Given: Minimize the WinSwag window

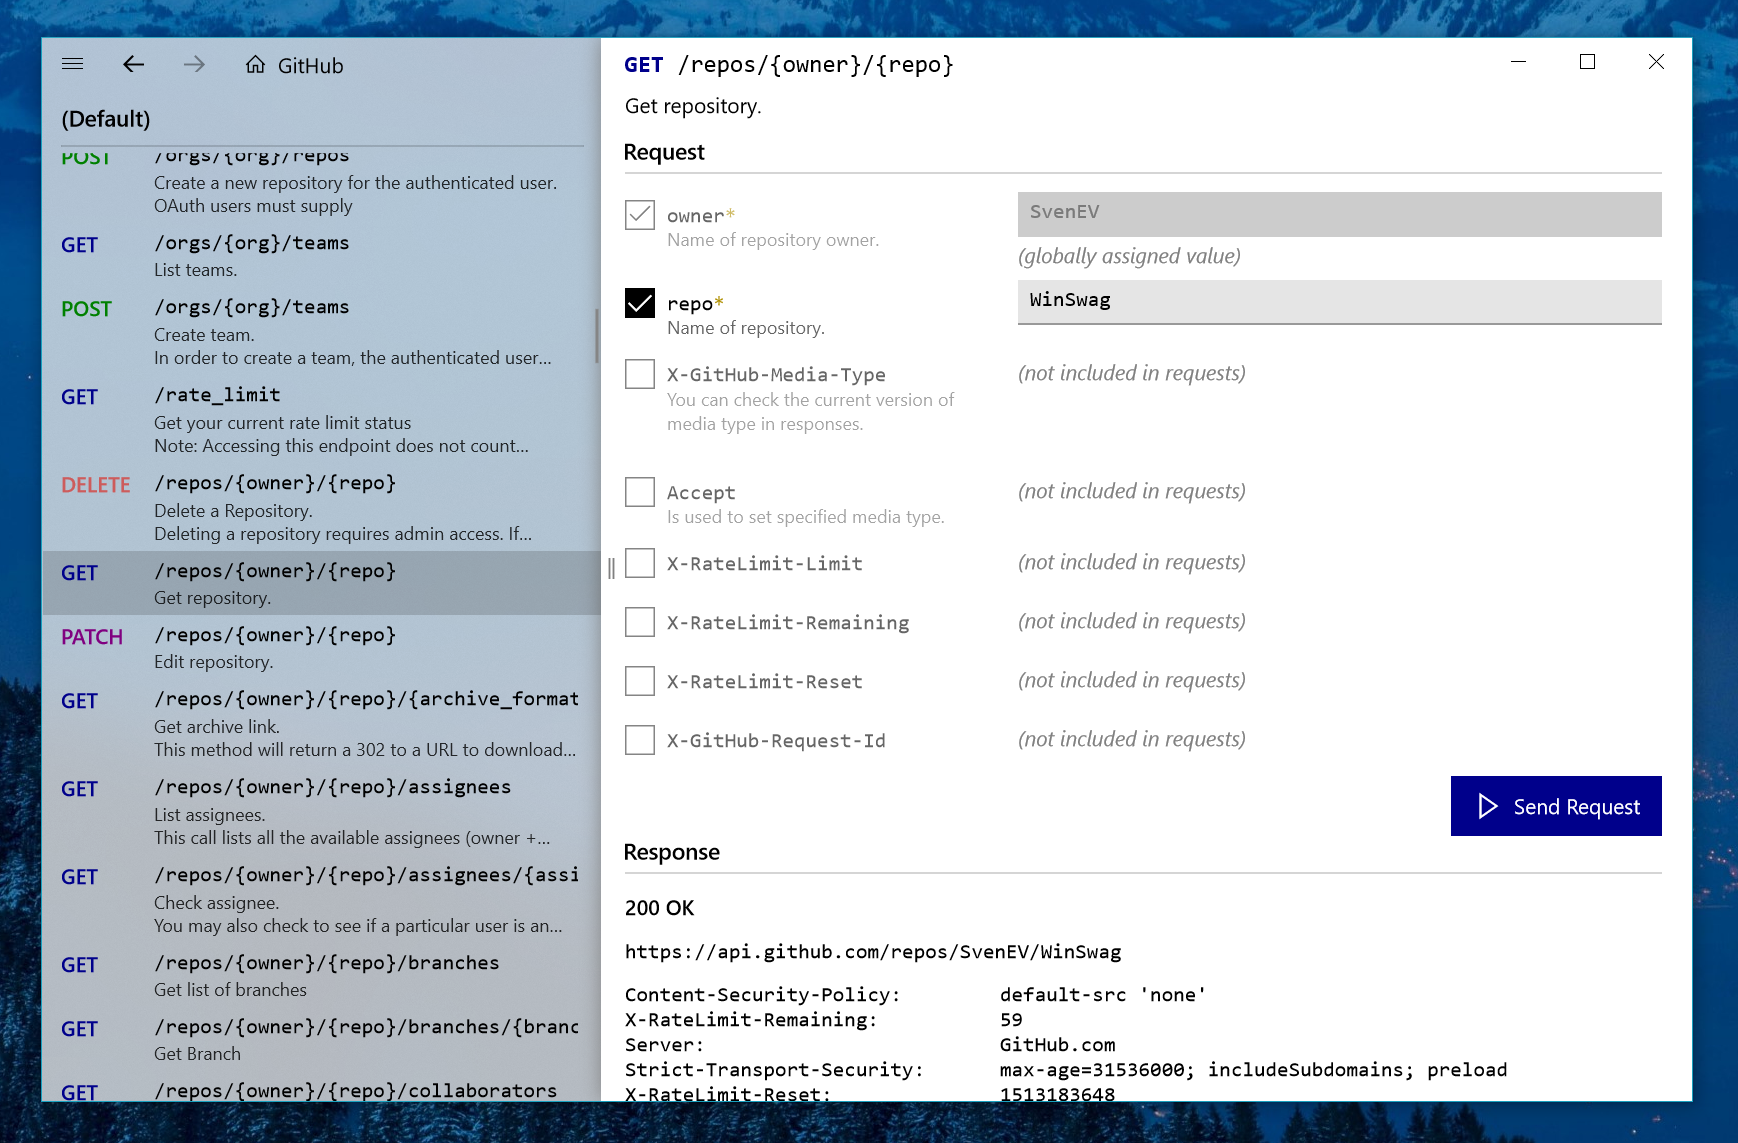Looking at the screenshot, I should (1518, 62).
